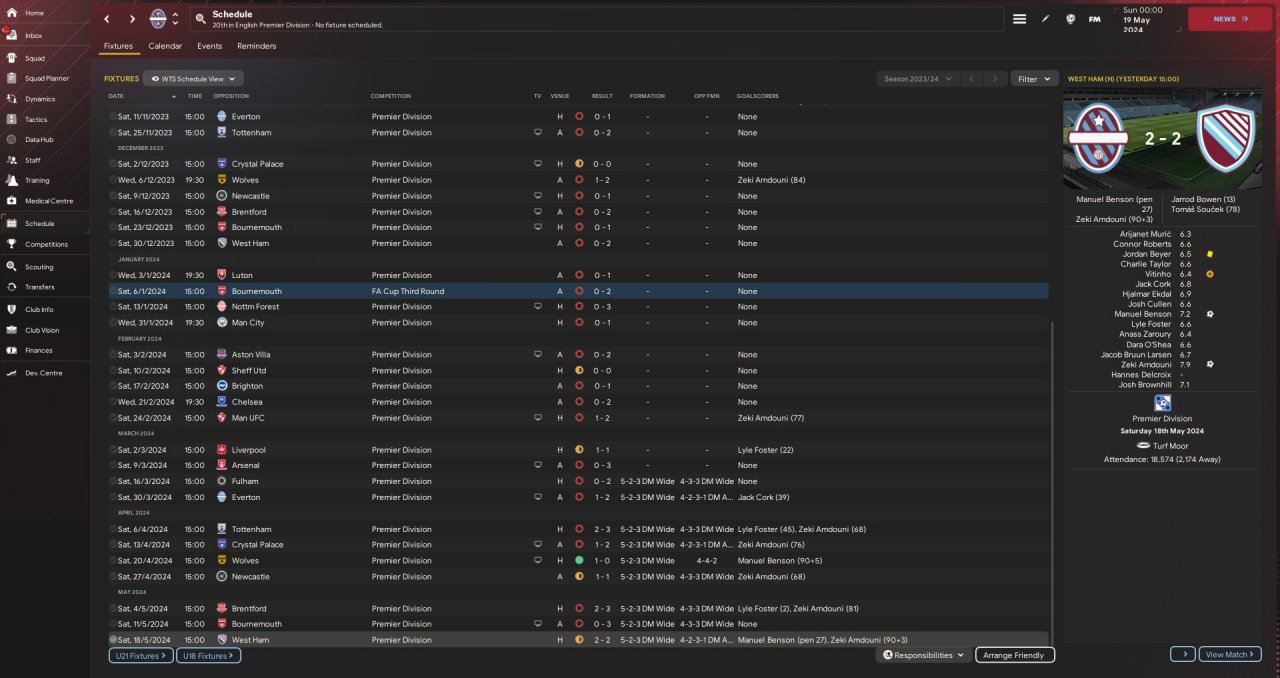Open the Club Vision icon
The image size is (1280, 678).
[x=11, y=330]
